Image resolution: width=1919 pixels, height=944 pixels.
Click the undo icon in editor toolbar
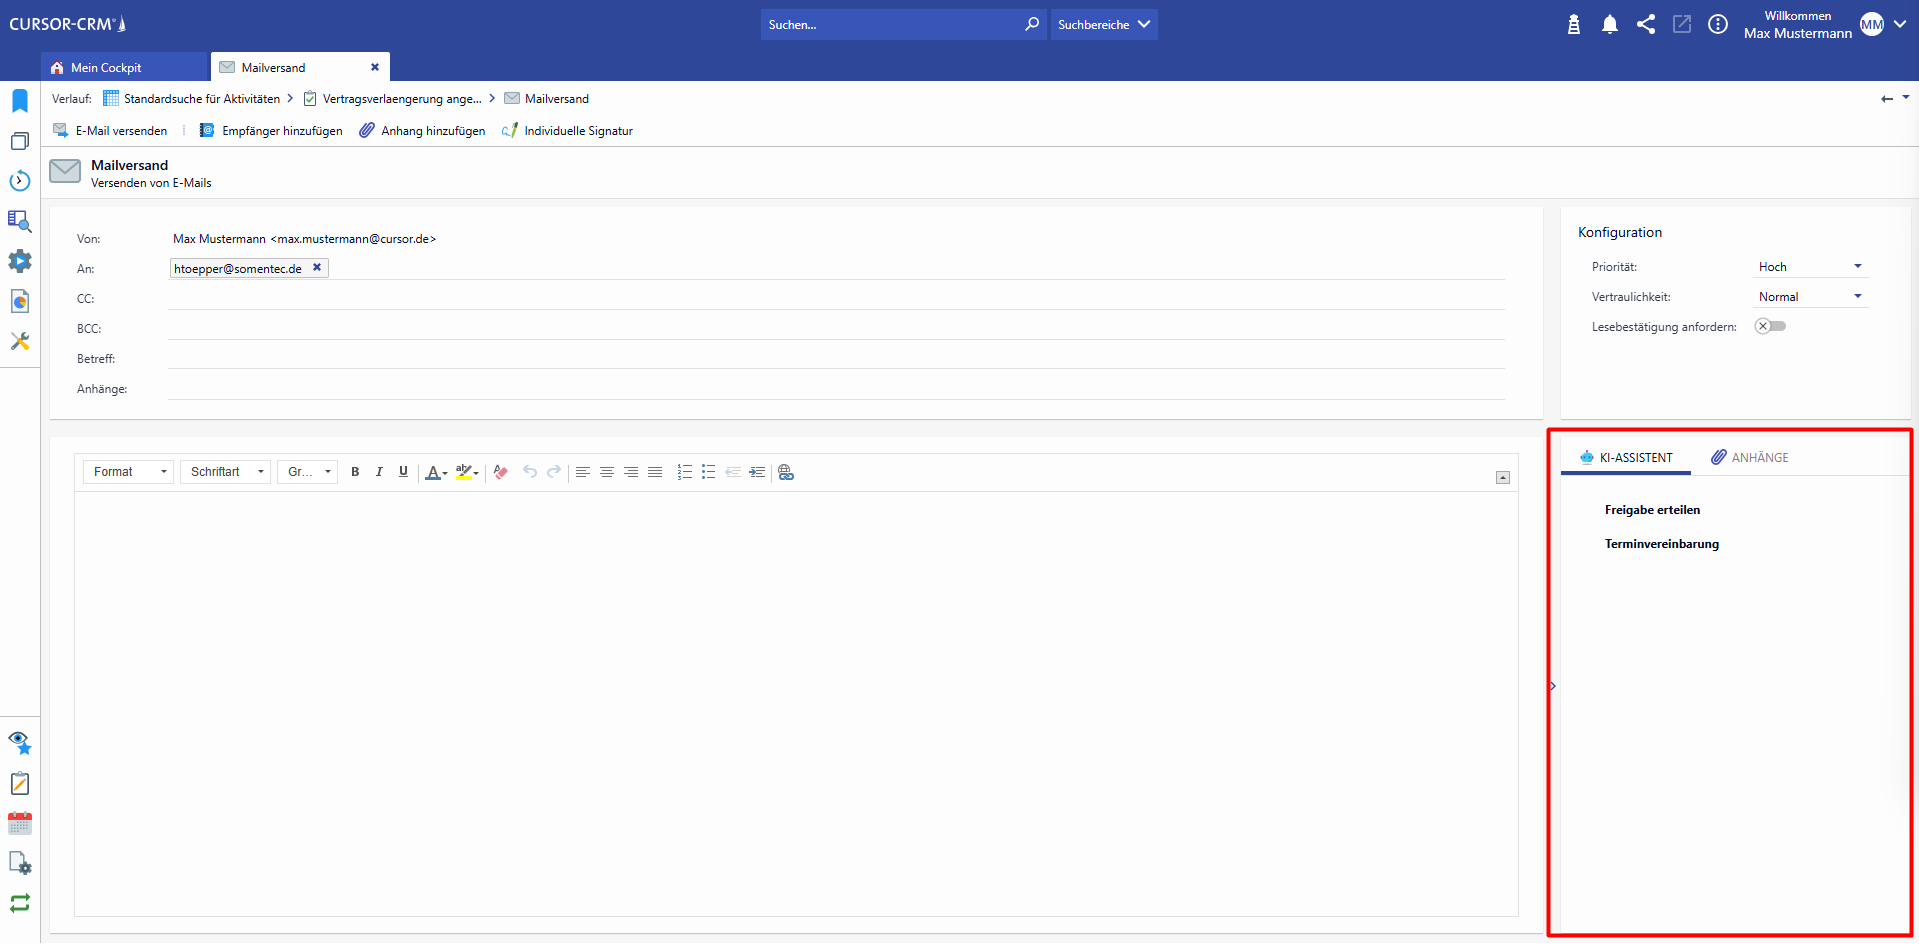click(x=530, y=472)
